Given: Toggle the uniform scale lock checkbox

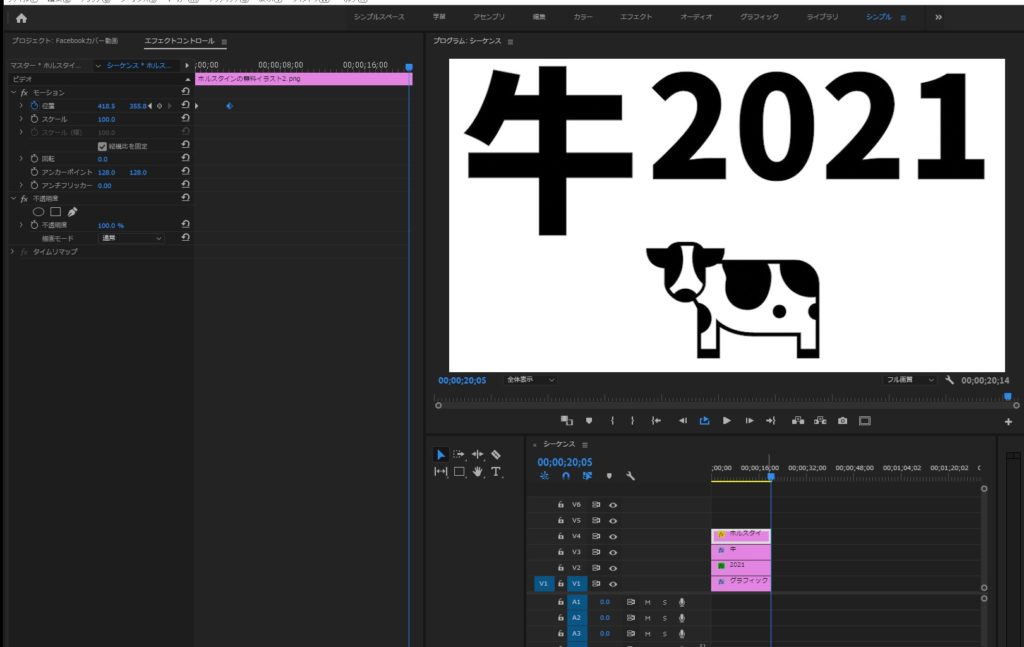Looking at the screenshot, I should (x=102, y=146).
